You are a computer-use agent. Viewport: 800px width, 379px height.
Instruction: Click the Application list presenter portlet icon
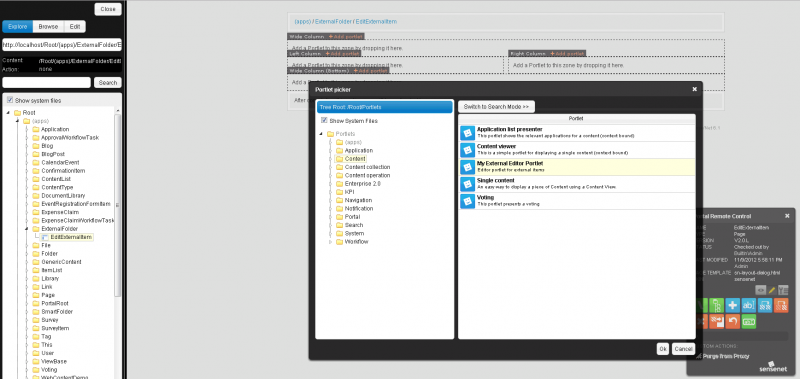(467, 133)
